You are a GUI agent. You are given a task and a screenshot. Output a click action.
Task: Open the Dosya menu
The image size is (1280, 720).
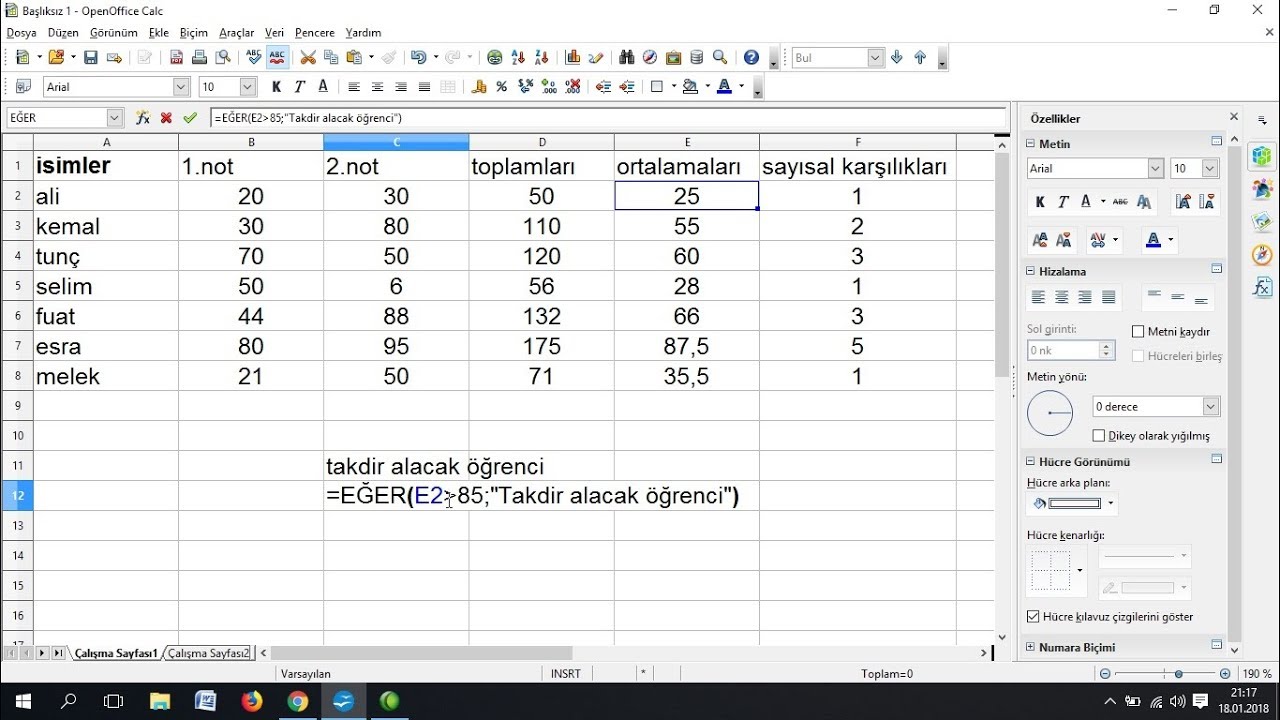(21, 33)
